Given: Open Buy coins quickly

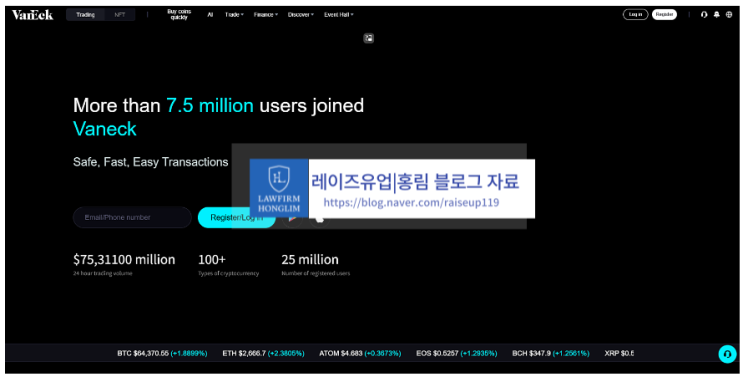Looking at the screenshot, I should pyautogui.click(x=179, y=15).
